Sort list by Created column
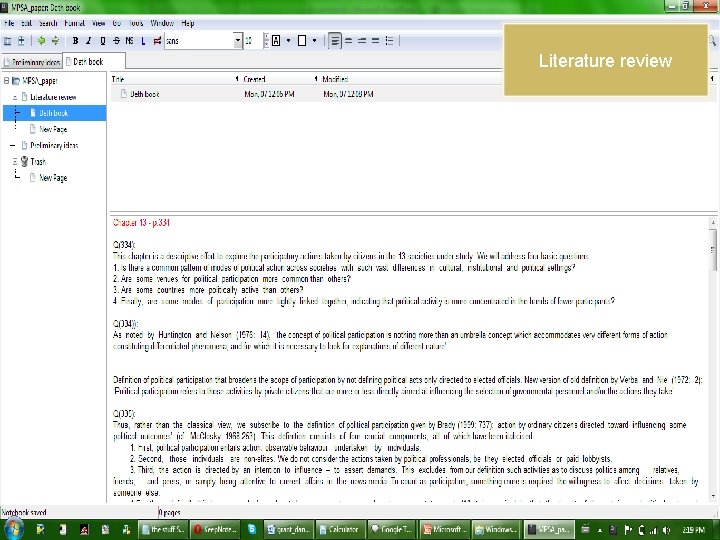This screenshot has width=720, height=540. pyautogui.click(x=280, y=79)
